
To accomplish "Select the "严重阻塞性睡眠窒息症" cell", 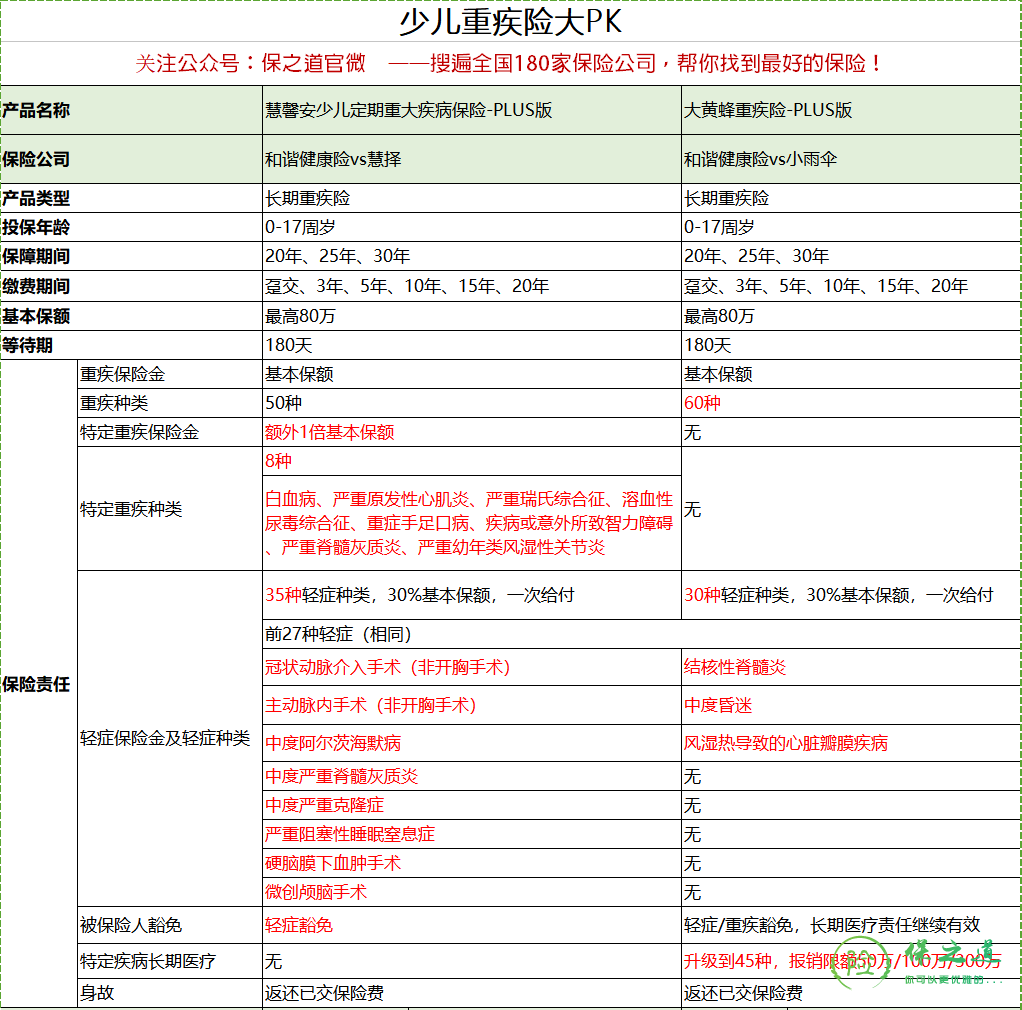I will pos(472,834).
